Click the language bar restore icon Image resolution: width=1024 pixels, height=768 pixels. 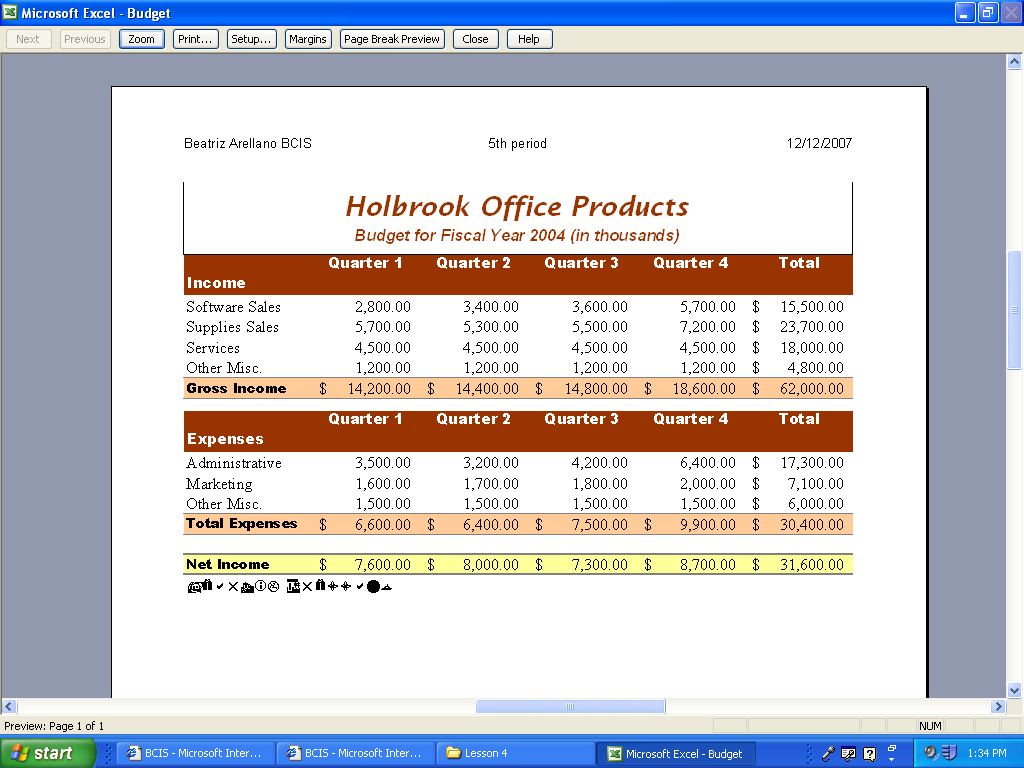[x=891, y=748]
